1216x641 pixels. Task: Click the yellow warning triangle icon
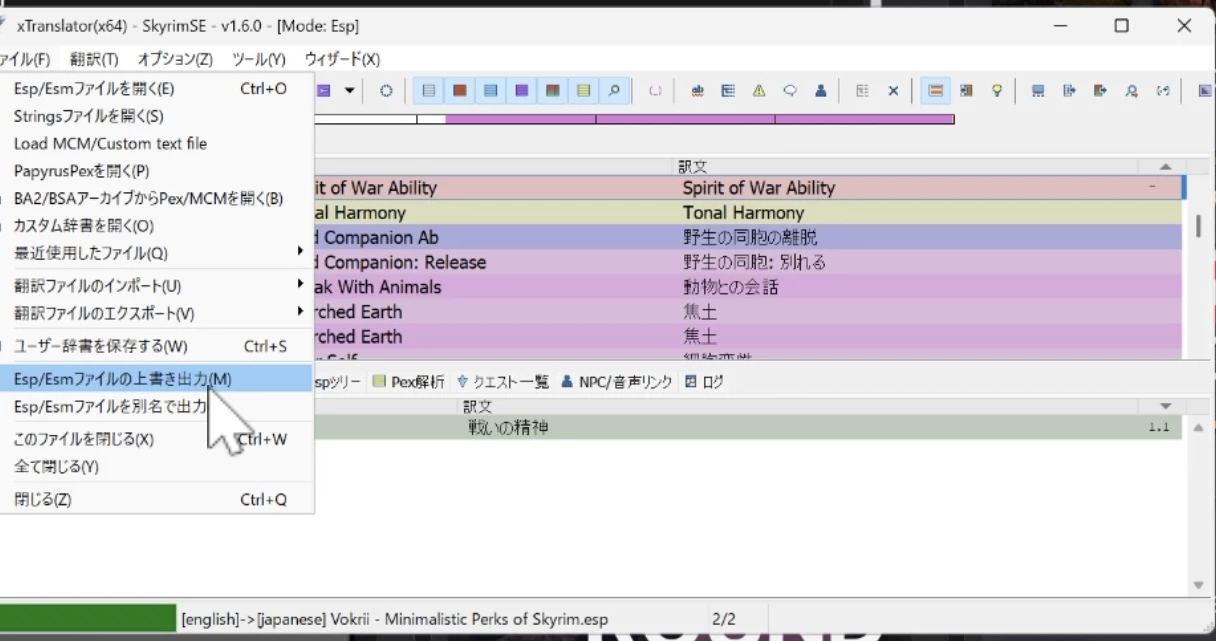coord(759,91)
